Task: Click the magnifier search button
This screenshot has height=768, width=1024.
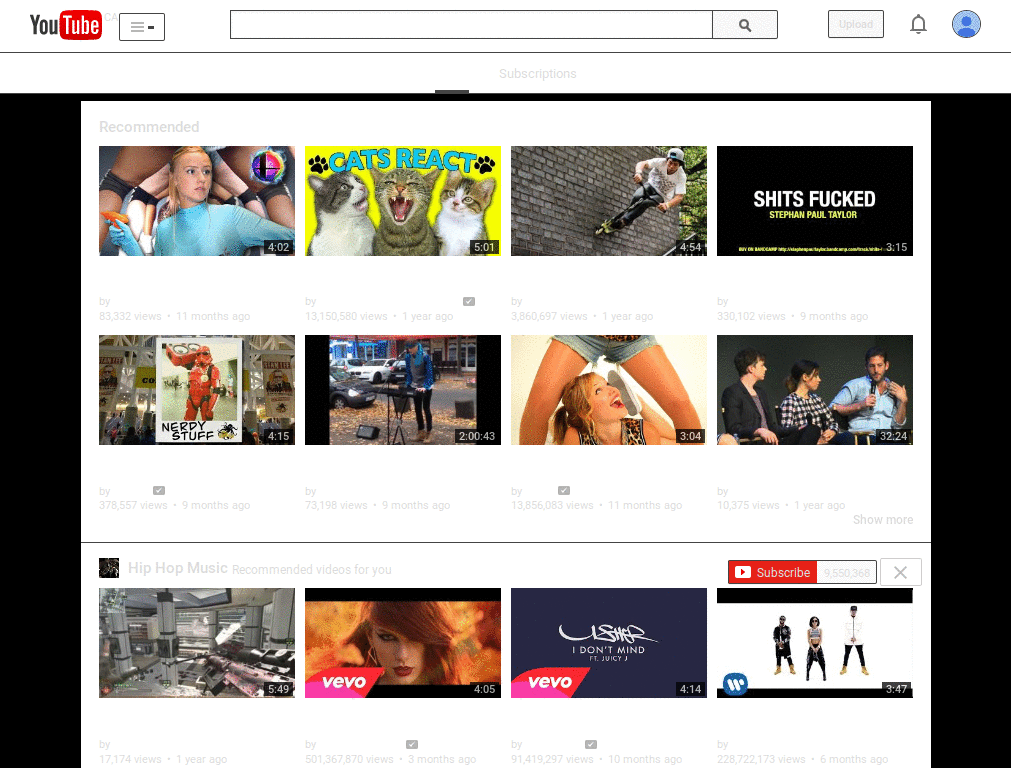Action: [x=745, y=25]
